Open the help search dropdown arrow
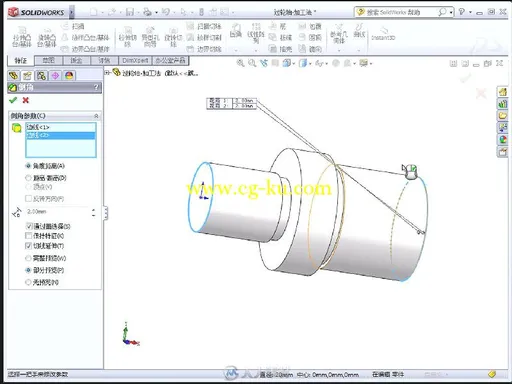The height and width of the screenshot is (384, 512). click(451, 12)
